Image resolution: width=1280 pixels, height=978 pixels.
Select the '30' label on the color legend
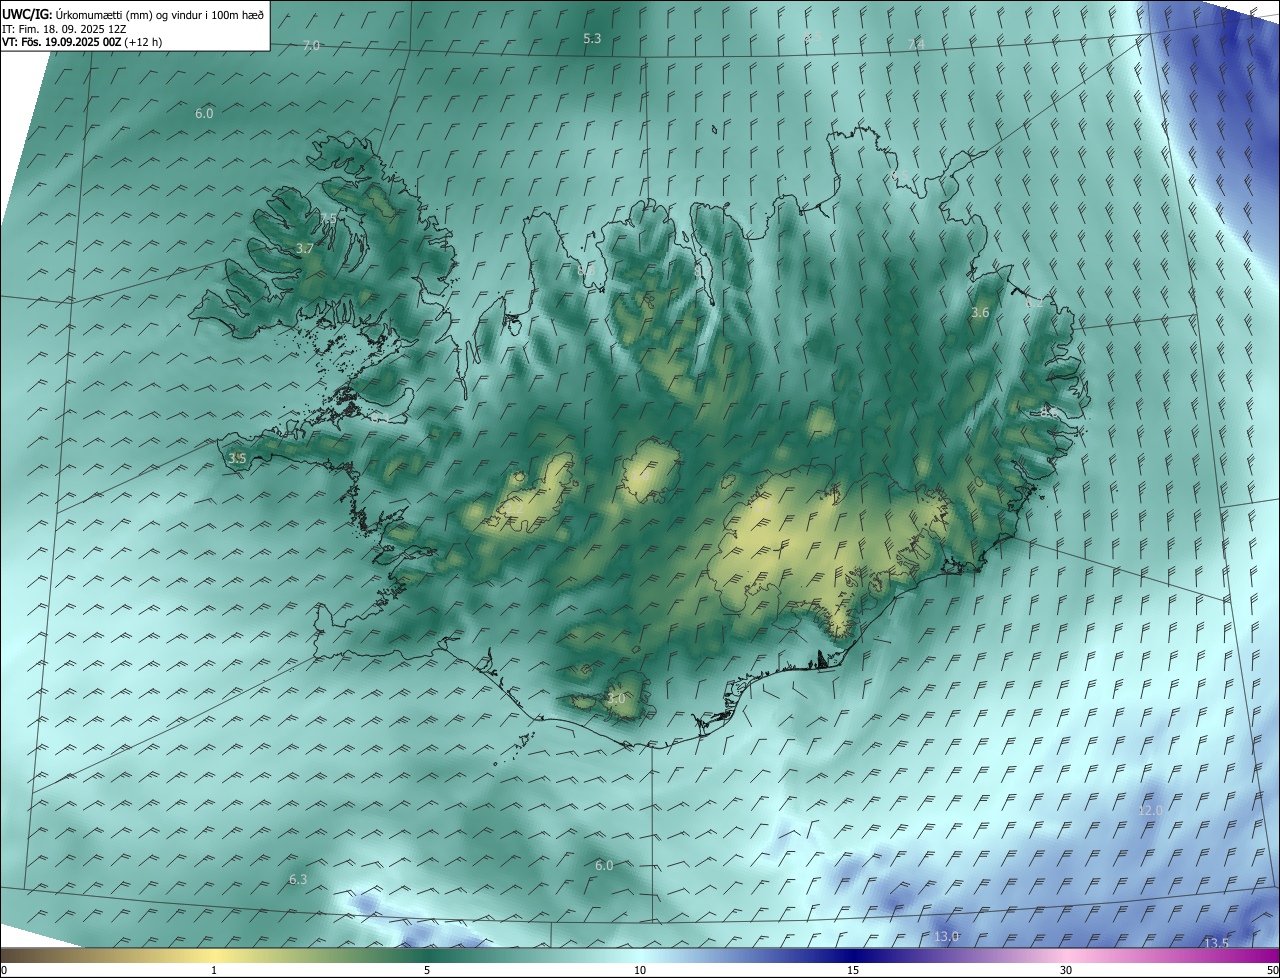(x=1066, y=971)
